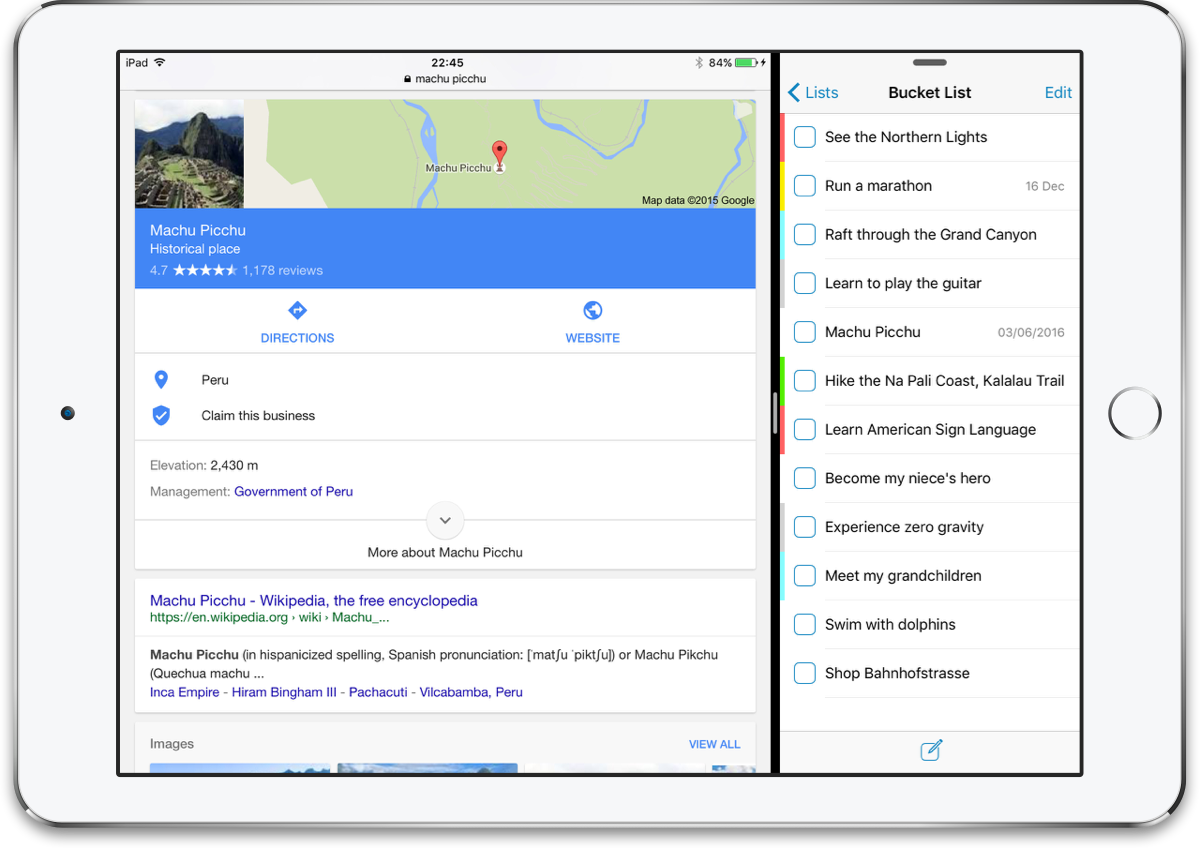The height and width of the screenshot is (848, 1200).
Task: Tap the WEBSITE label
Action: pyautogui.click(x=593, y=338)
